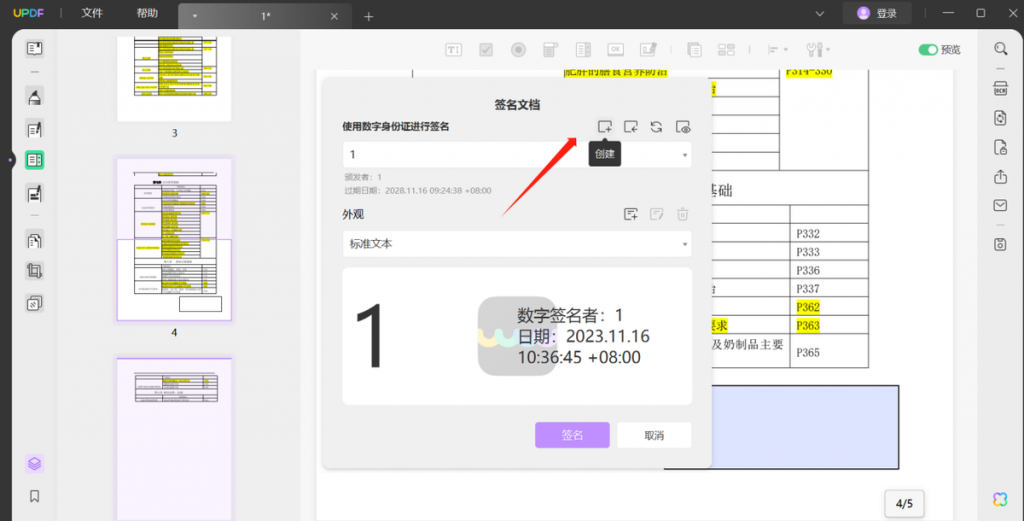Show the layers panel icon
This screenshot has width=1024, height=521.
pos(35,464)
